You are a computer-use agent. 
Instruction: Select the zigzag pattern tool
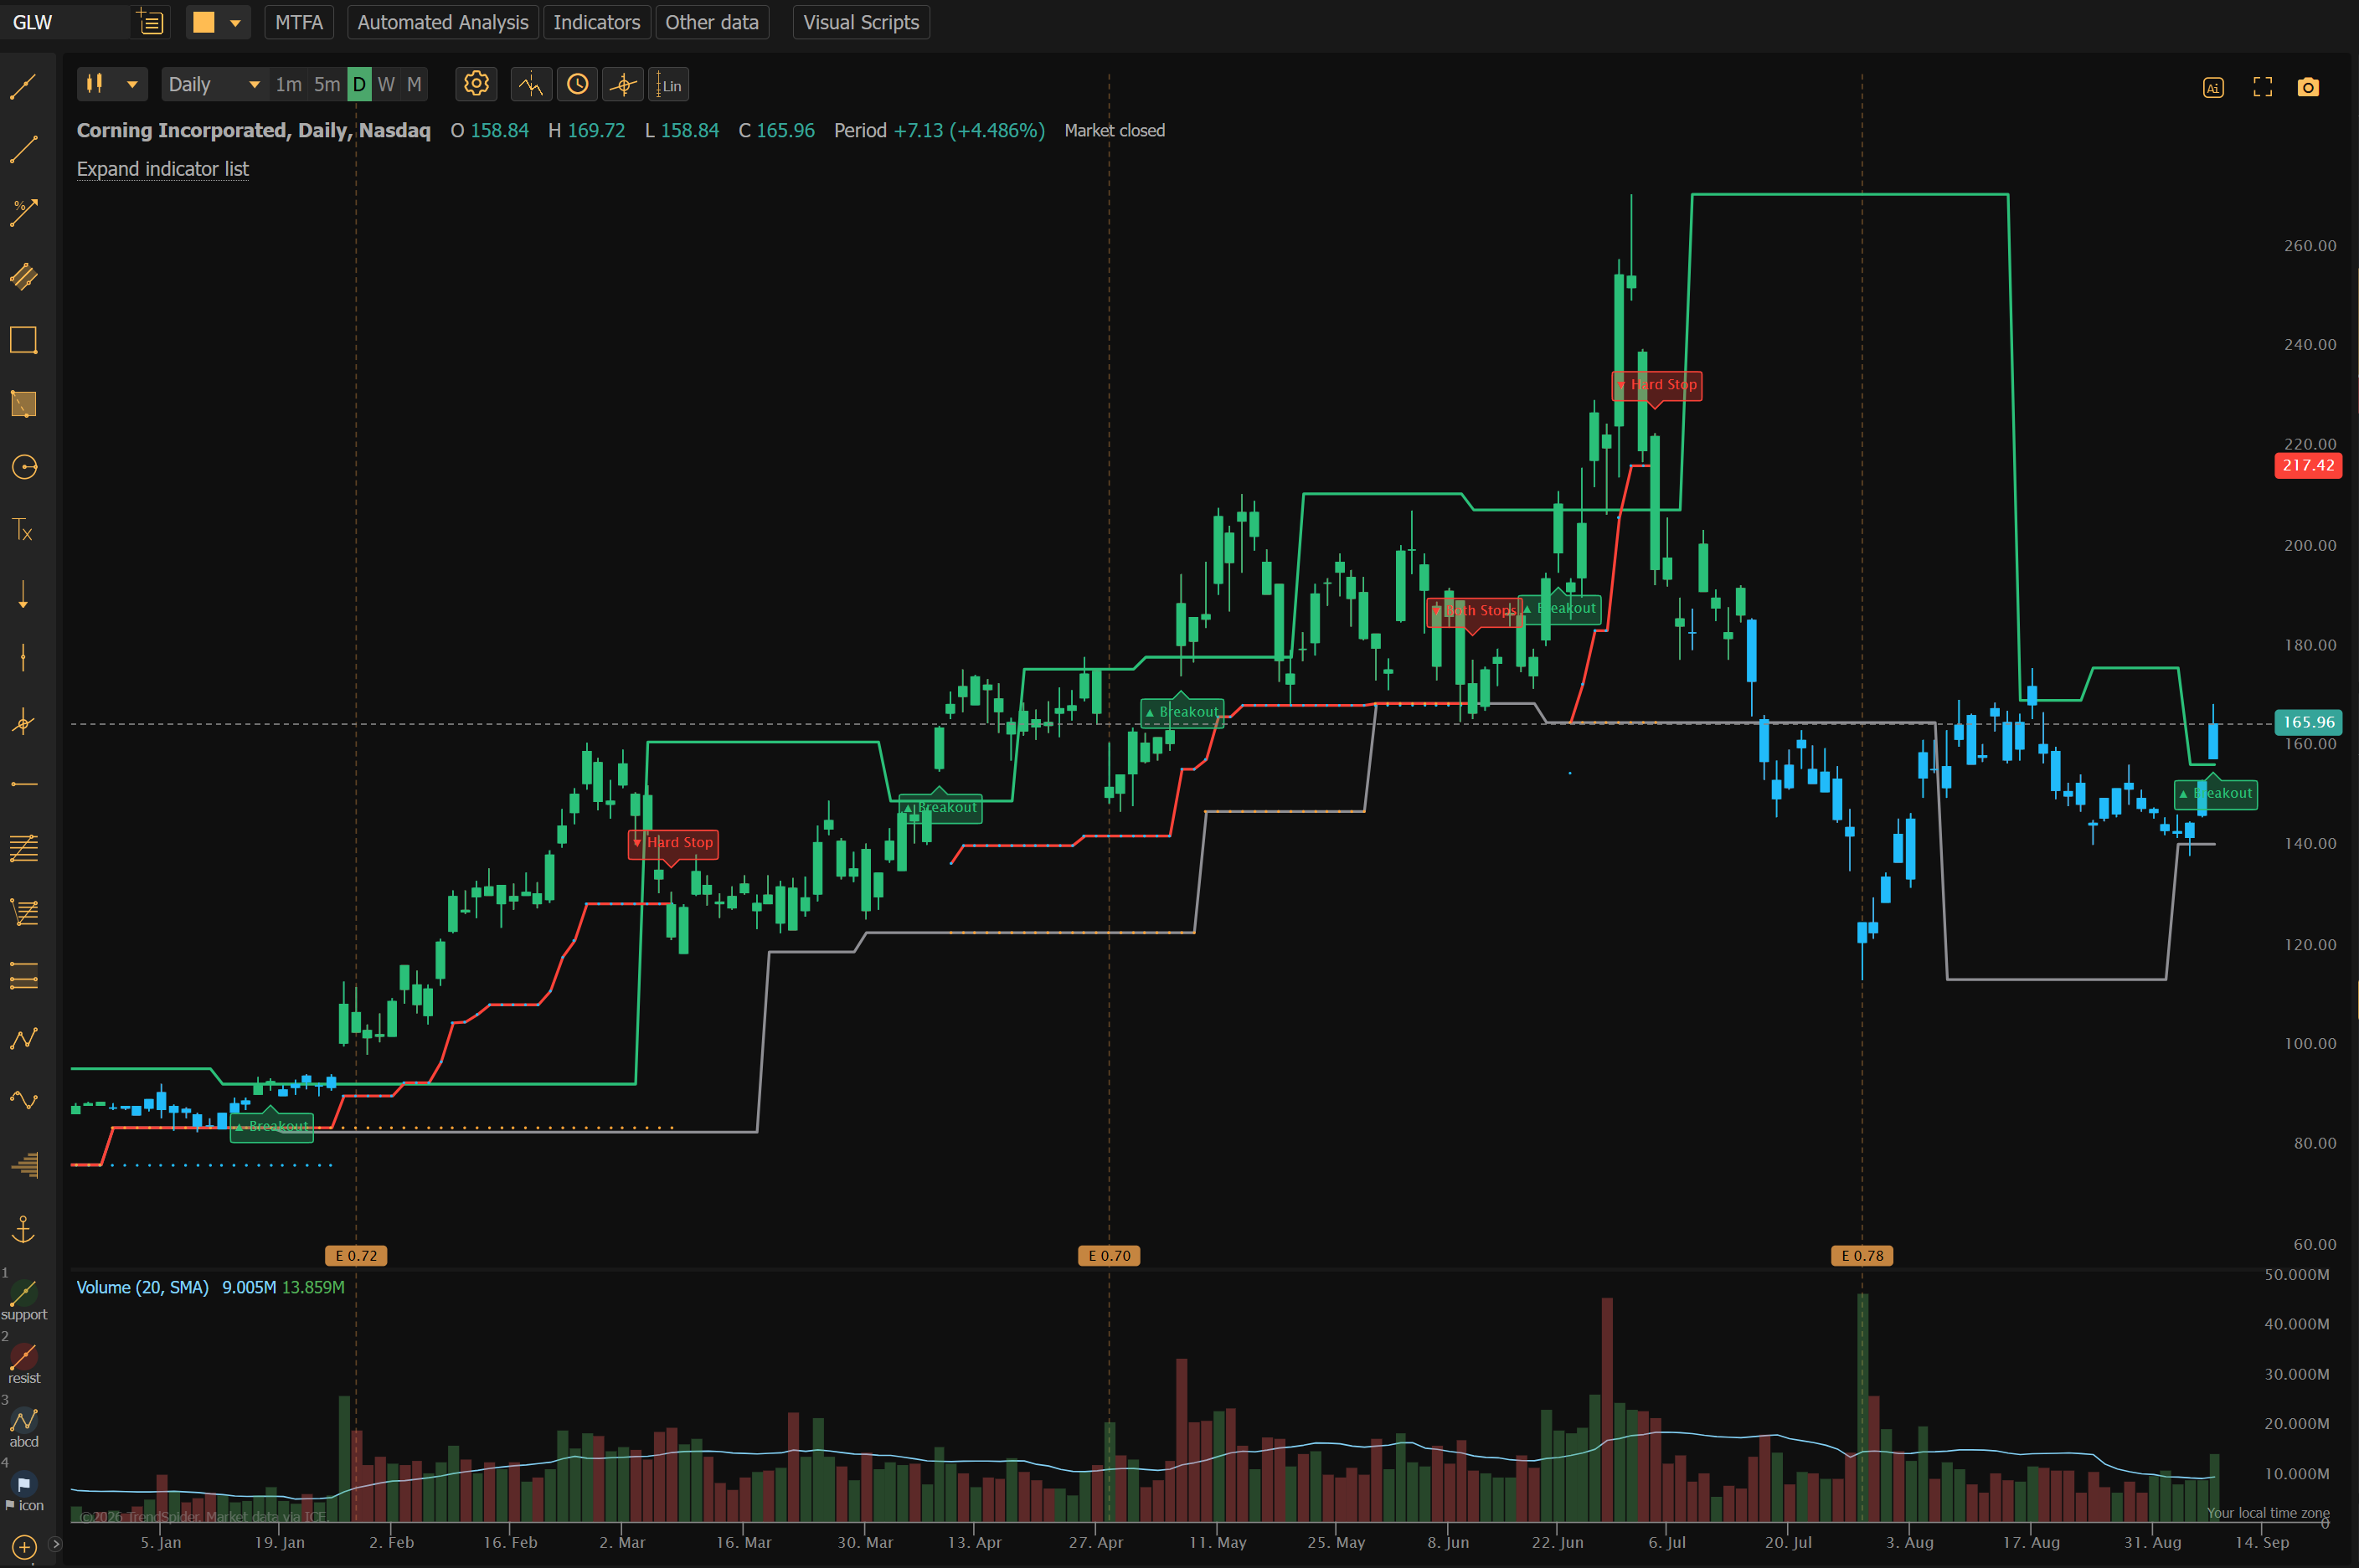click(x=23, y=1038)
